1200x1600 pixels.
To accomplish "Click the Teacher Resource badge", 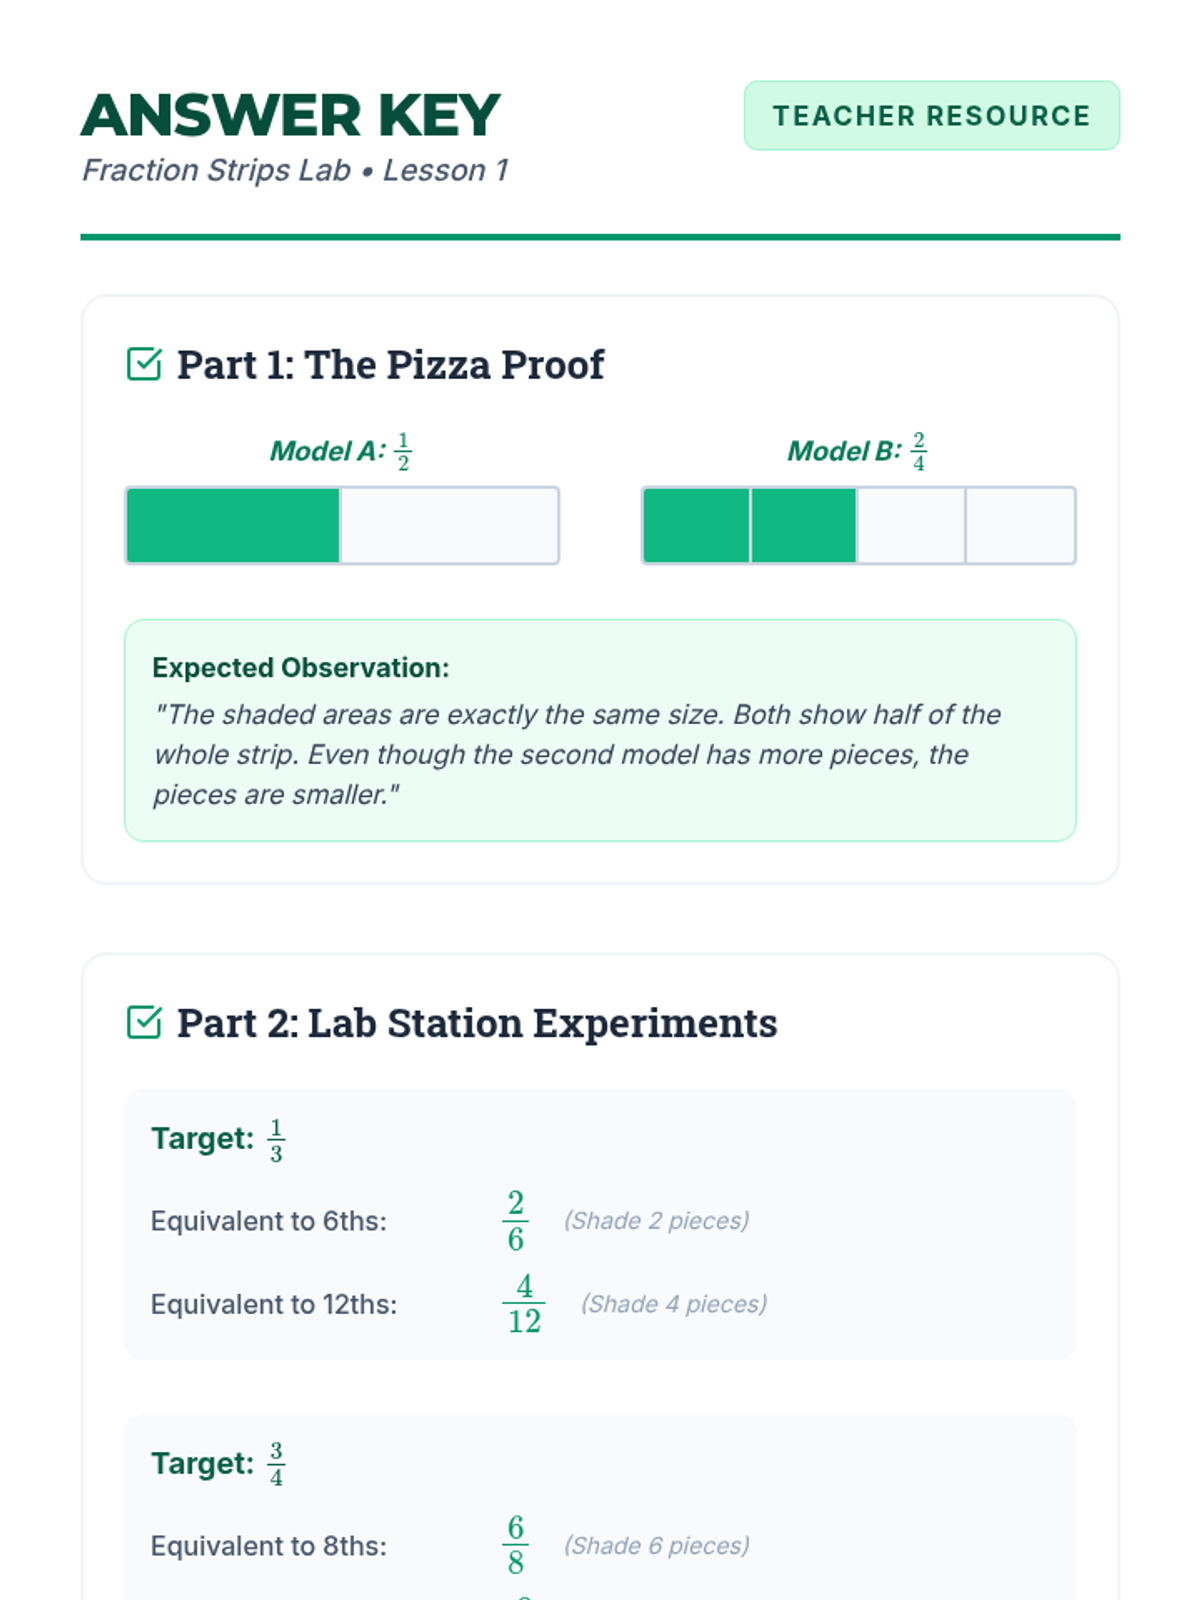I will coord(931,116).
